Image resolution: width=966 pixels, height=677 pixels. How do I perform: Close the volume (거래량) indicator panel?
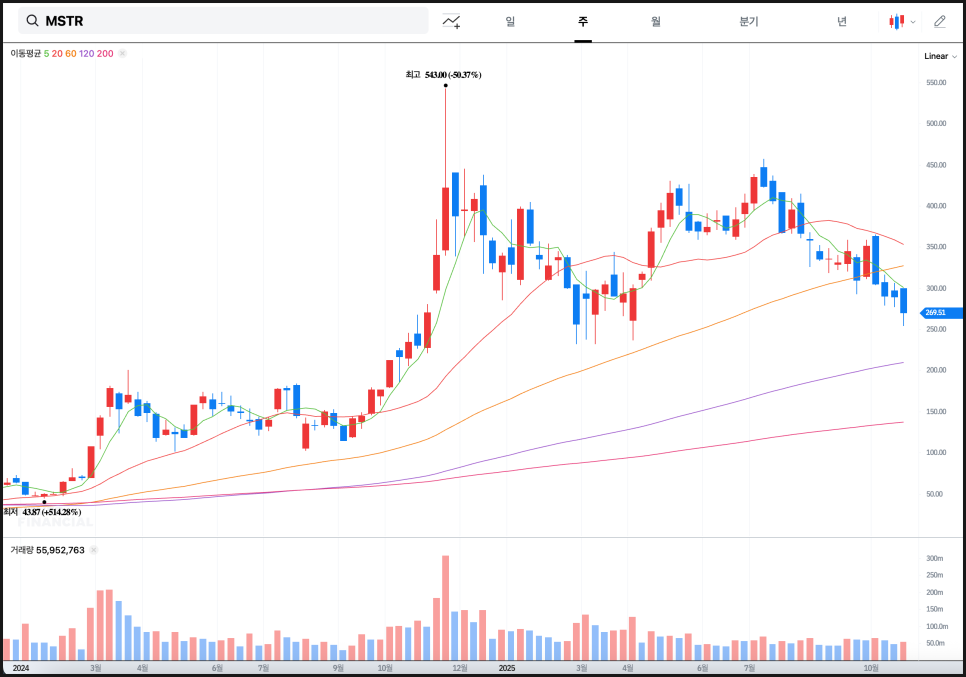tap(94, 550)
